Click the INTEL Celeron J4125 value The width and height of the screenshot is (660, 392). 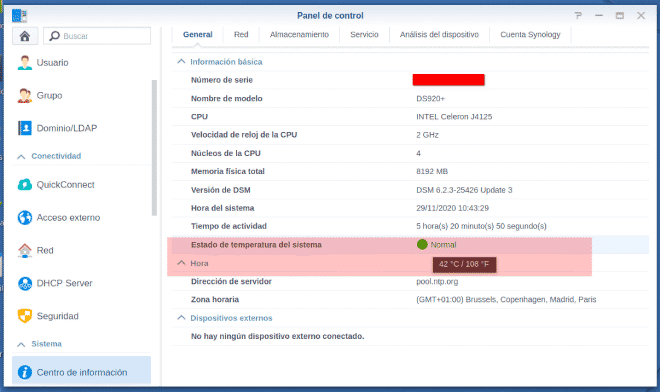point(454,117)
